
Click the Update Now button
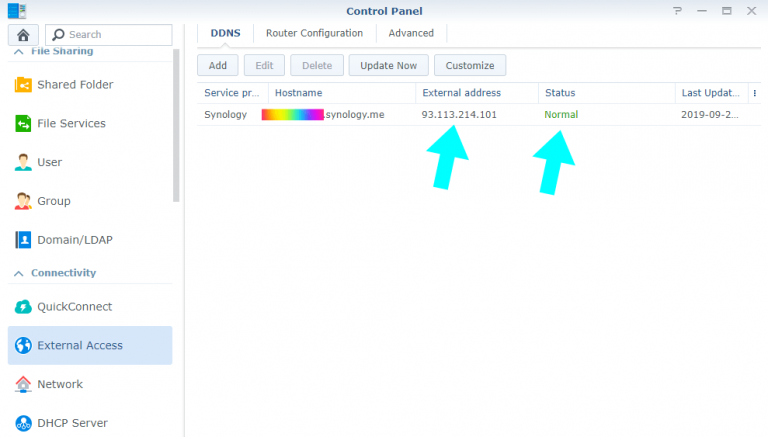(388, 65)
